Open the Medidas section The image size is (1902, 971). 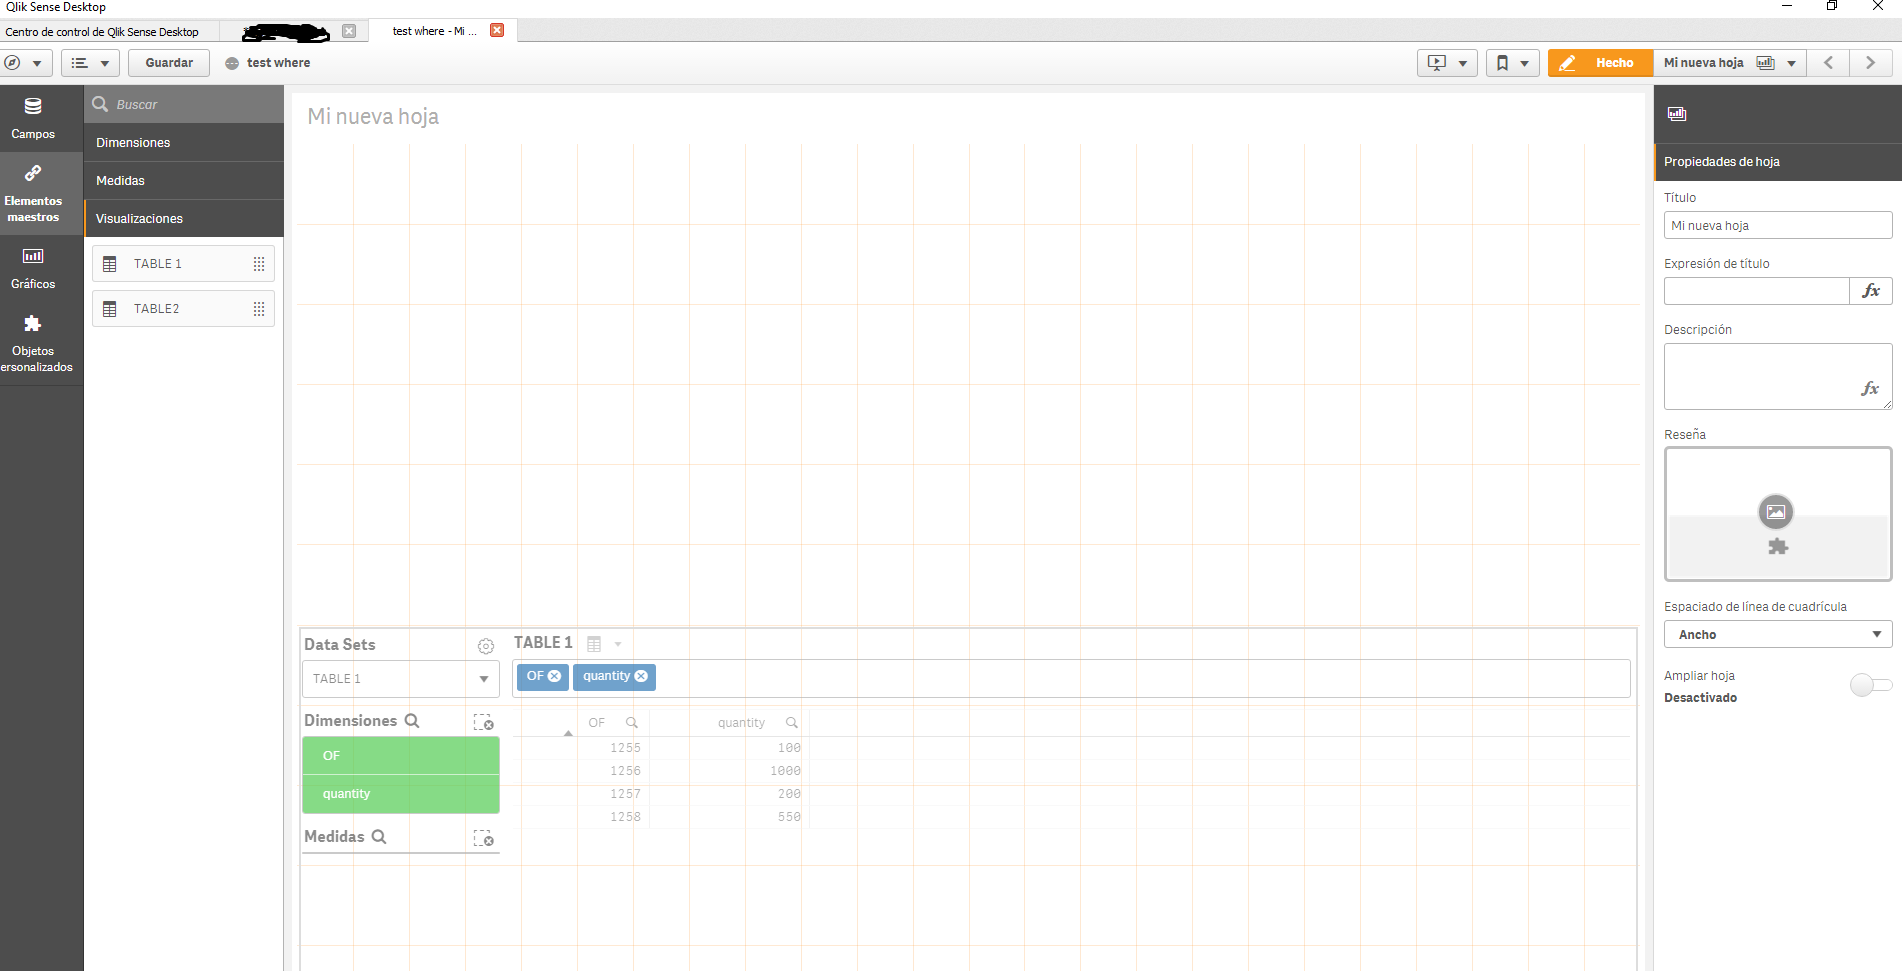[184, 181]
